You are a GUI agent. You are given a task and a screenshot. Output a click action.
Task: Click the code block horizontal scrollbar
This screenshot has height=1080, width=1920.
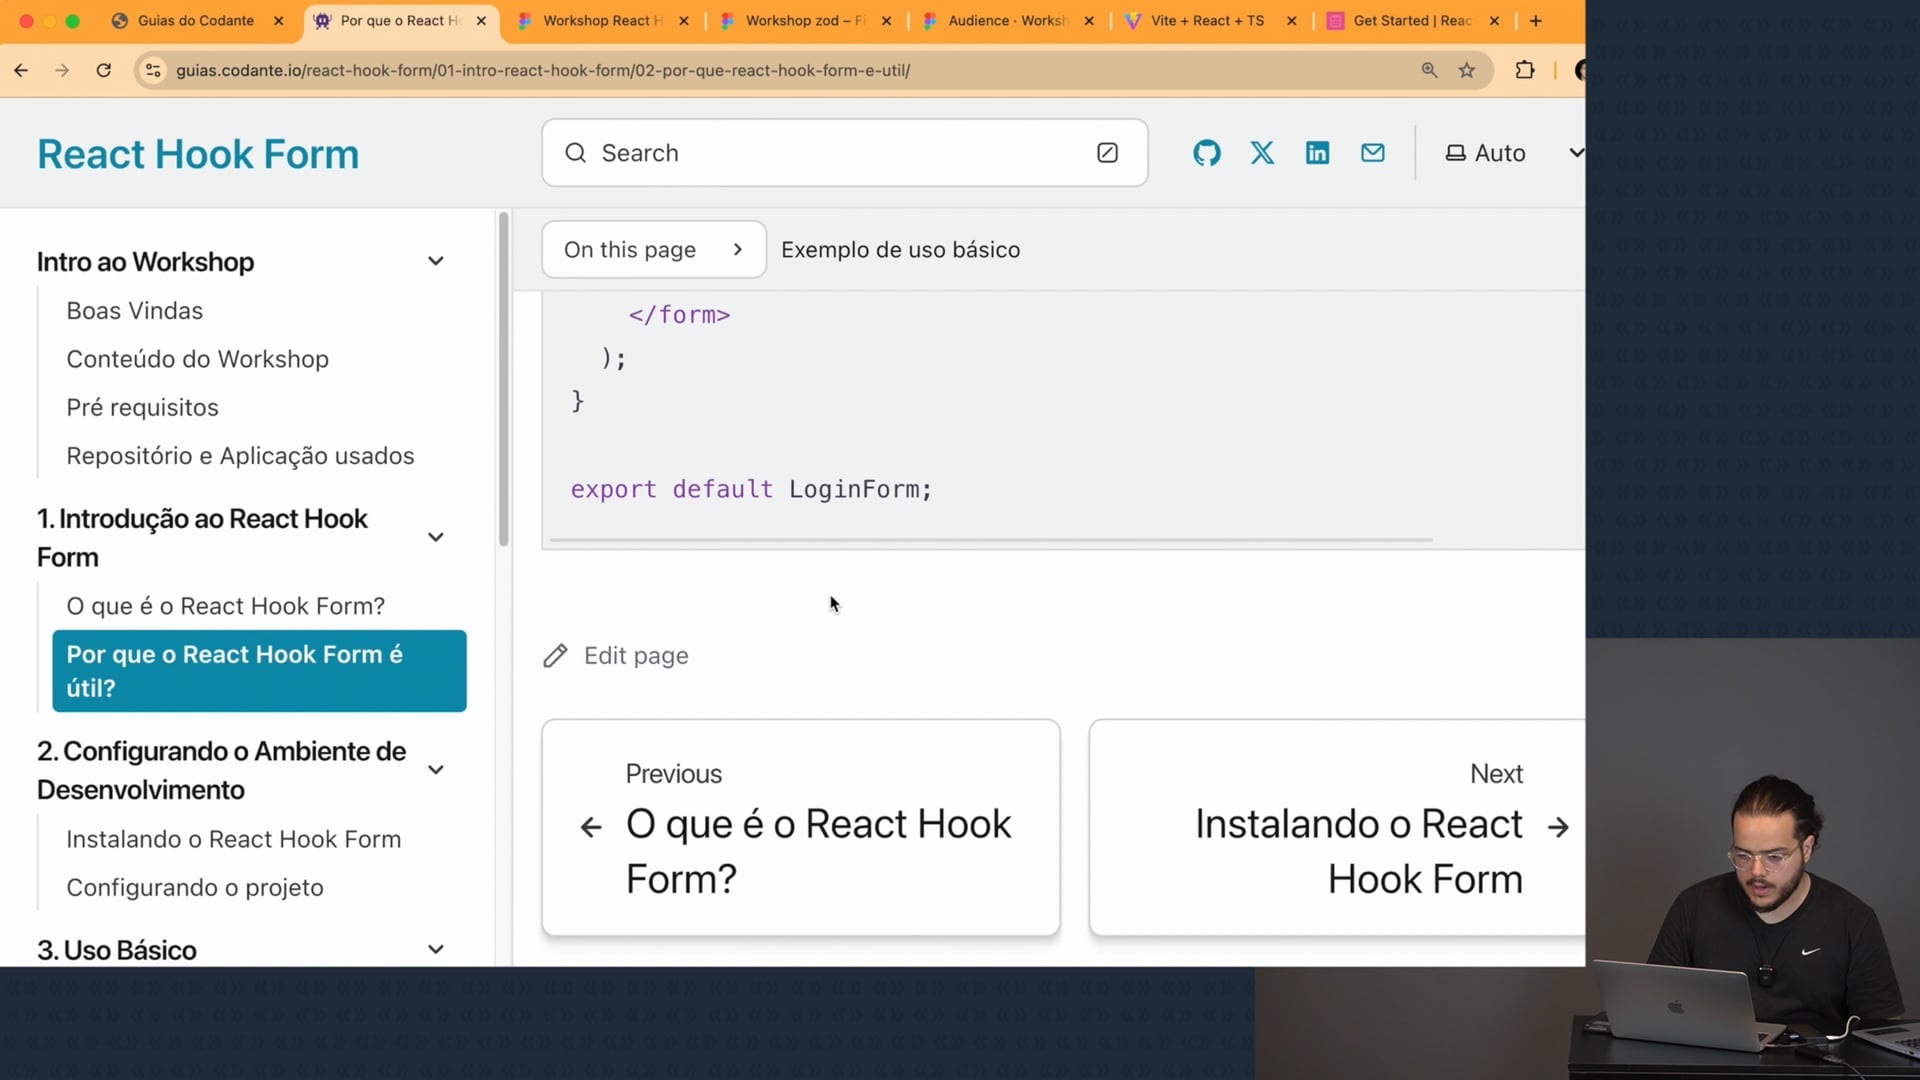pos(991,540)
